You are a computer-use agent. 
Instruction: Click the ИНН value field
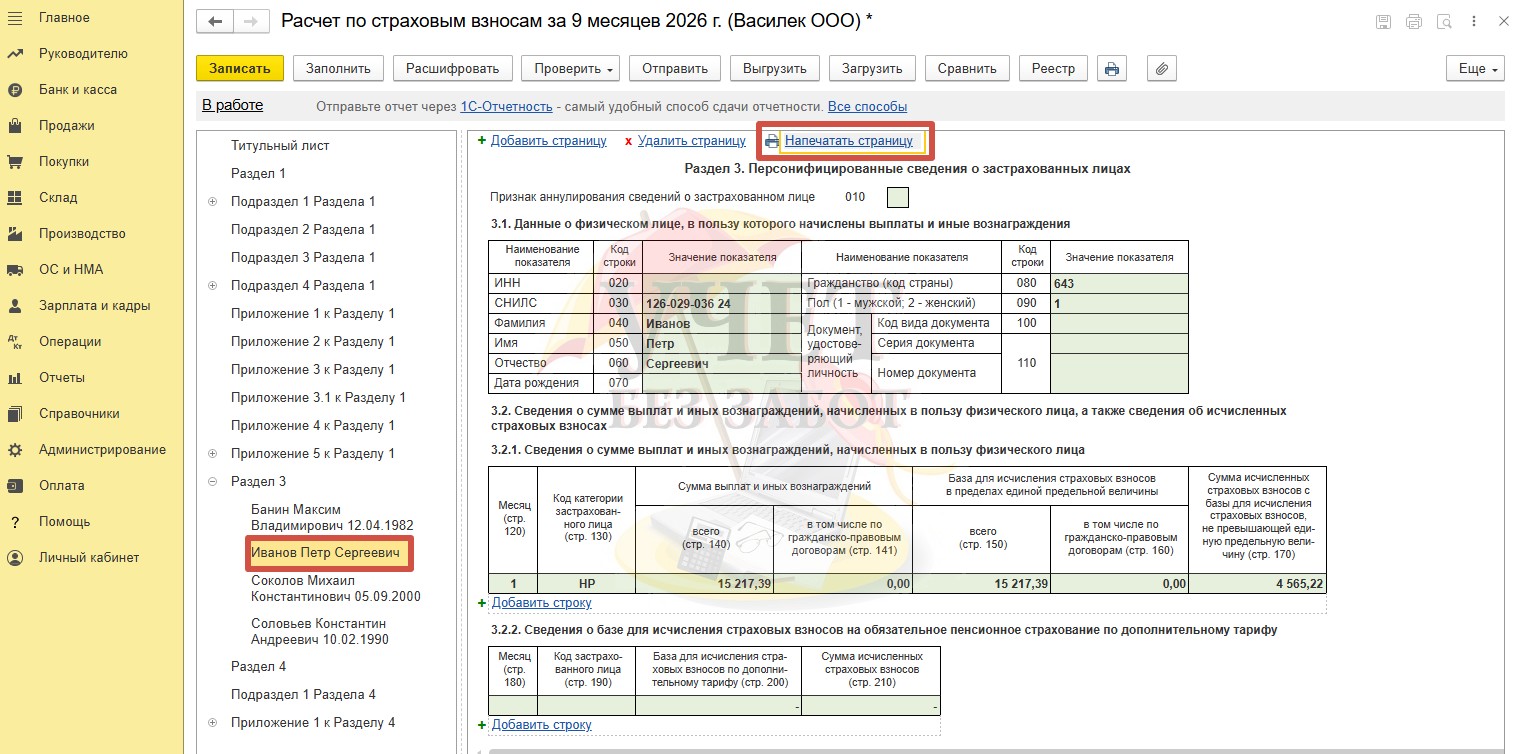pos(722,283)
